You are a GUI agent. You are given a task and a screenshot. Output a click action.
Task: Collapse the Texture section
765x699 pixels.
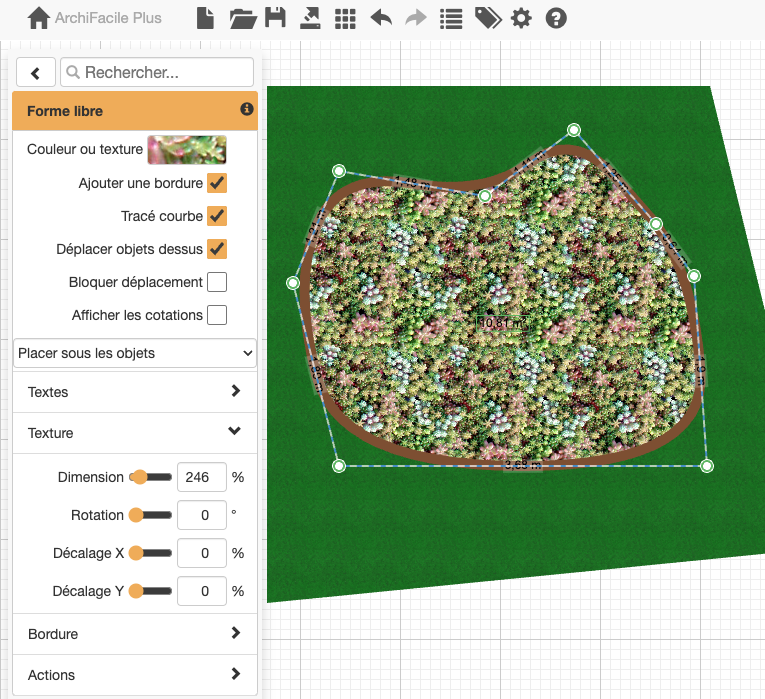coord(135,433)
